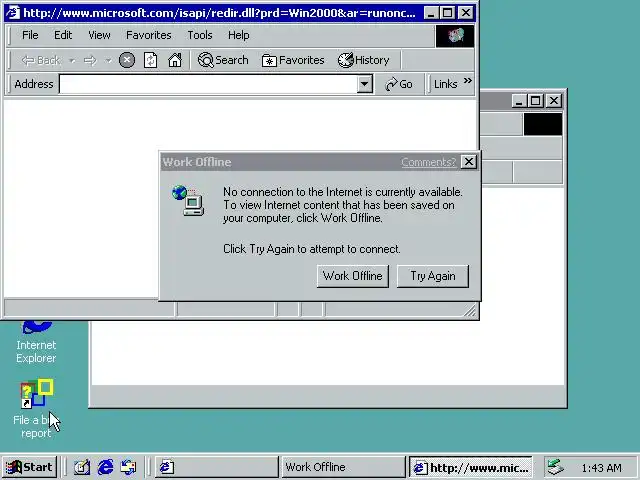Launch Internet Explorer from quick launch

coord(105,467)
